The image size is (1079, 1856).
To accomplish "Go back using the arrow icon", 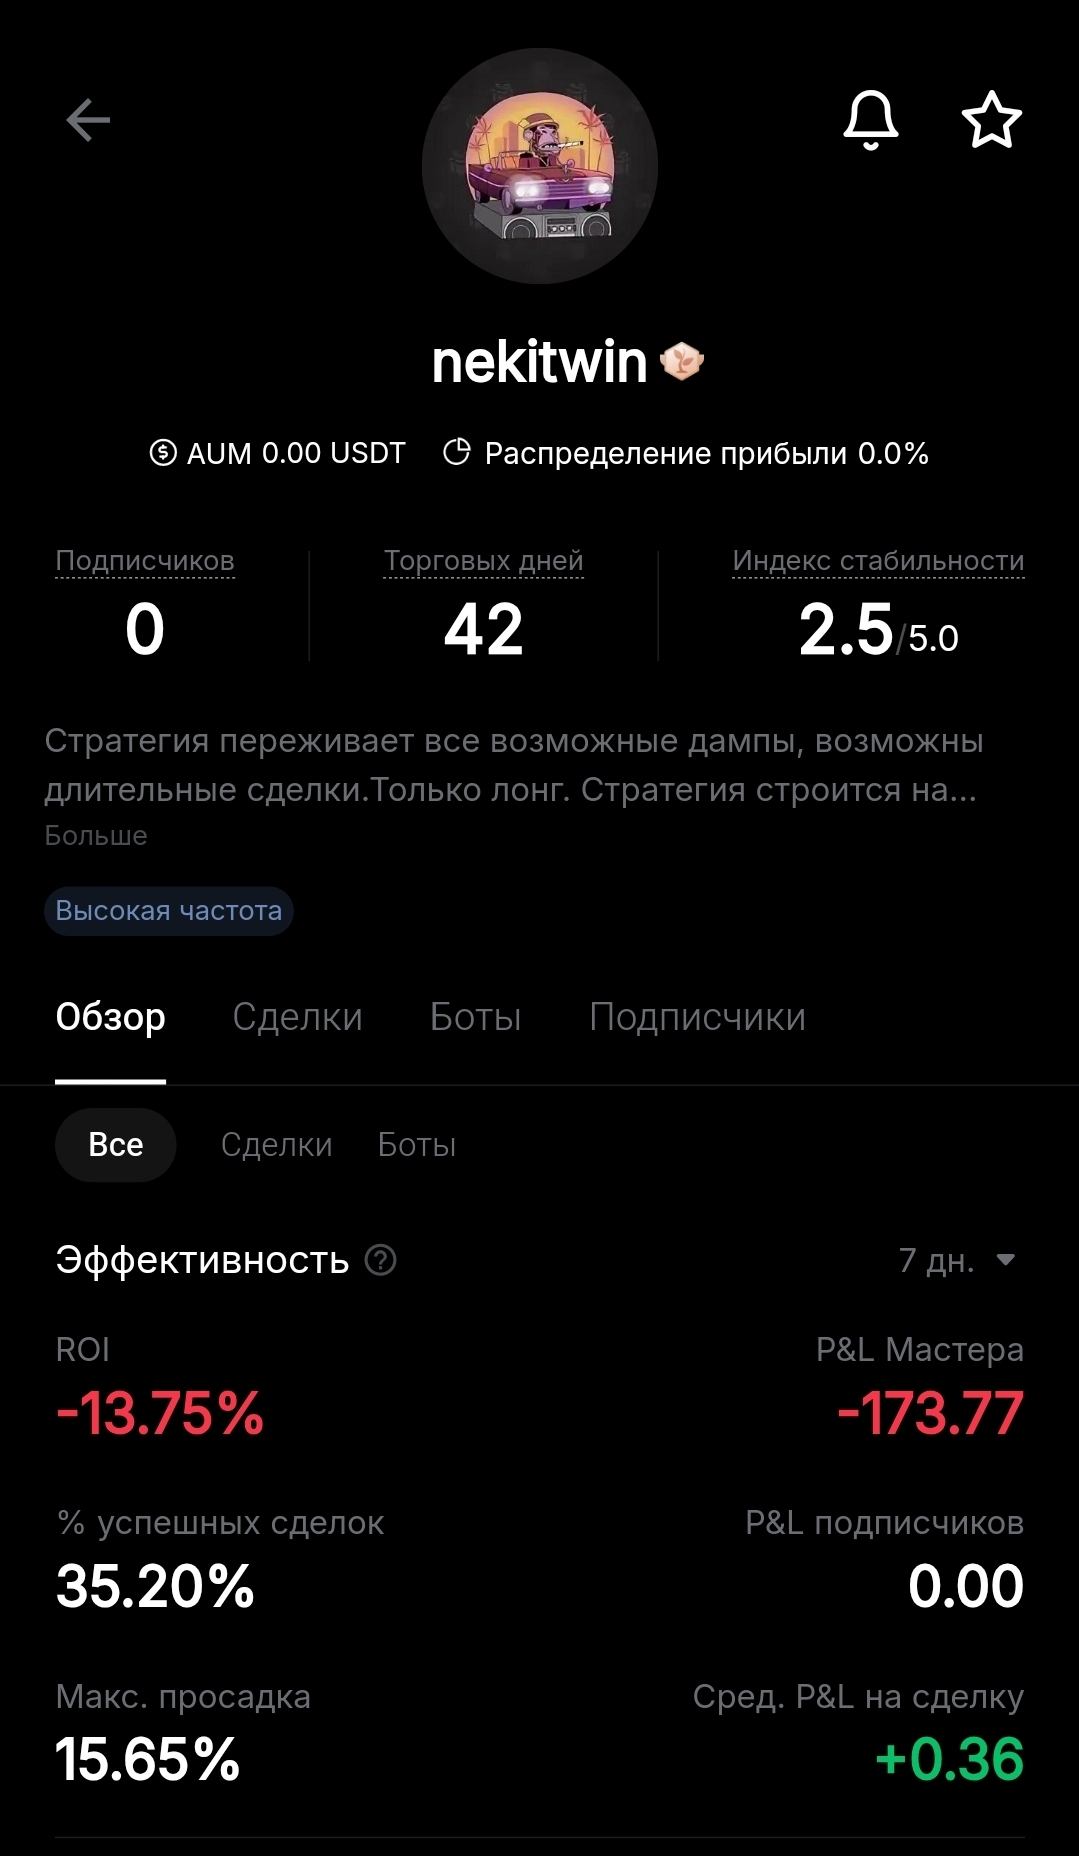I will click(x=88, y=121).
